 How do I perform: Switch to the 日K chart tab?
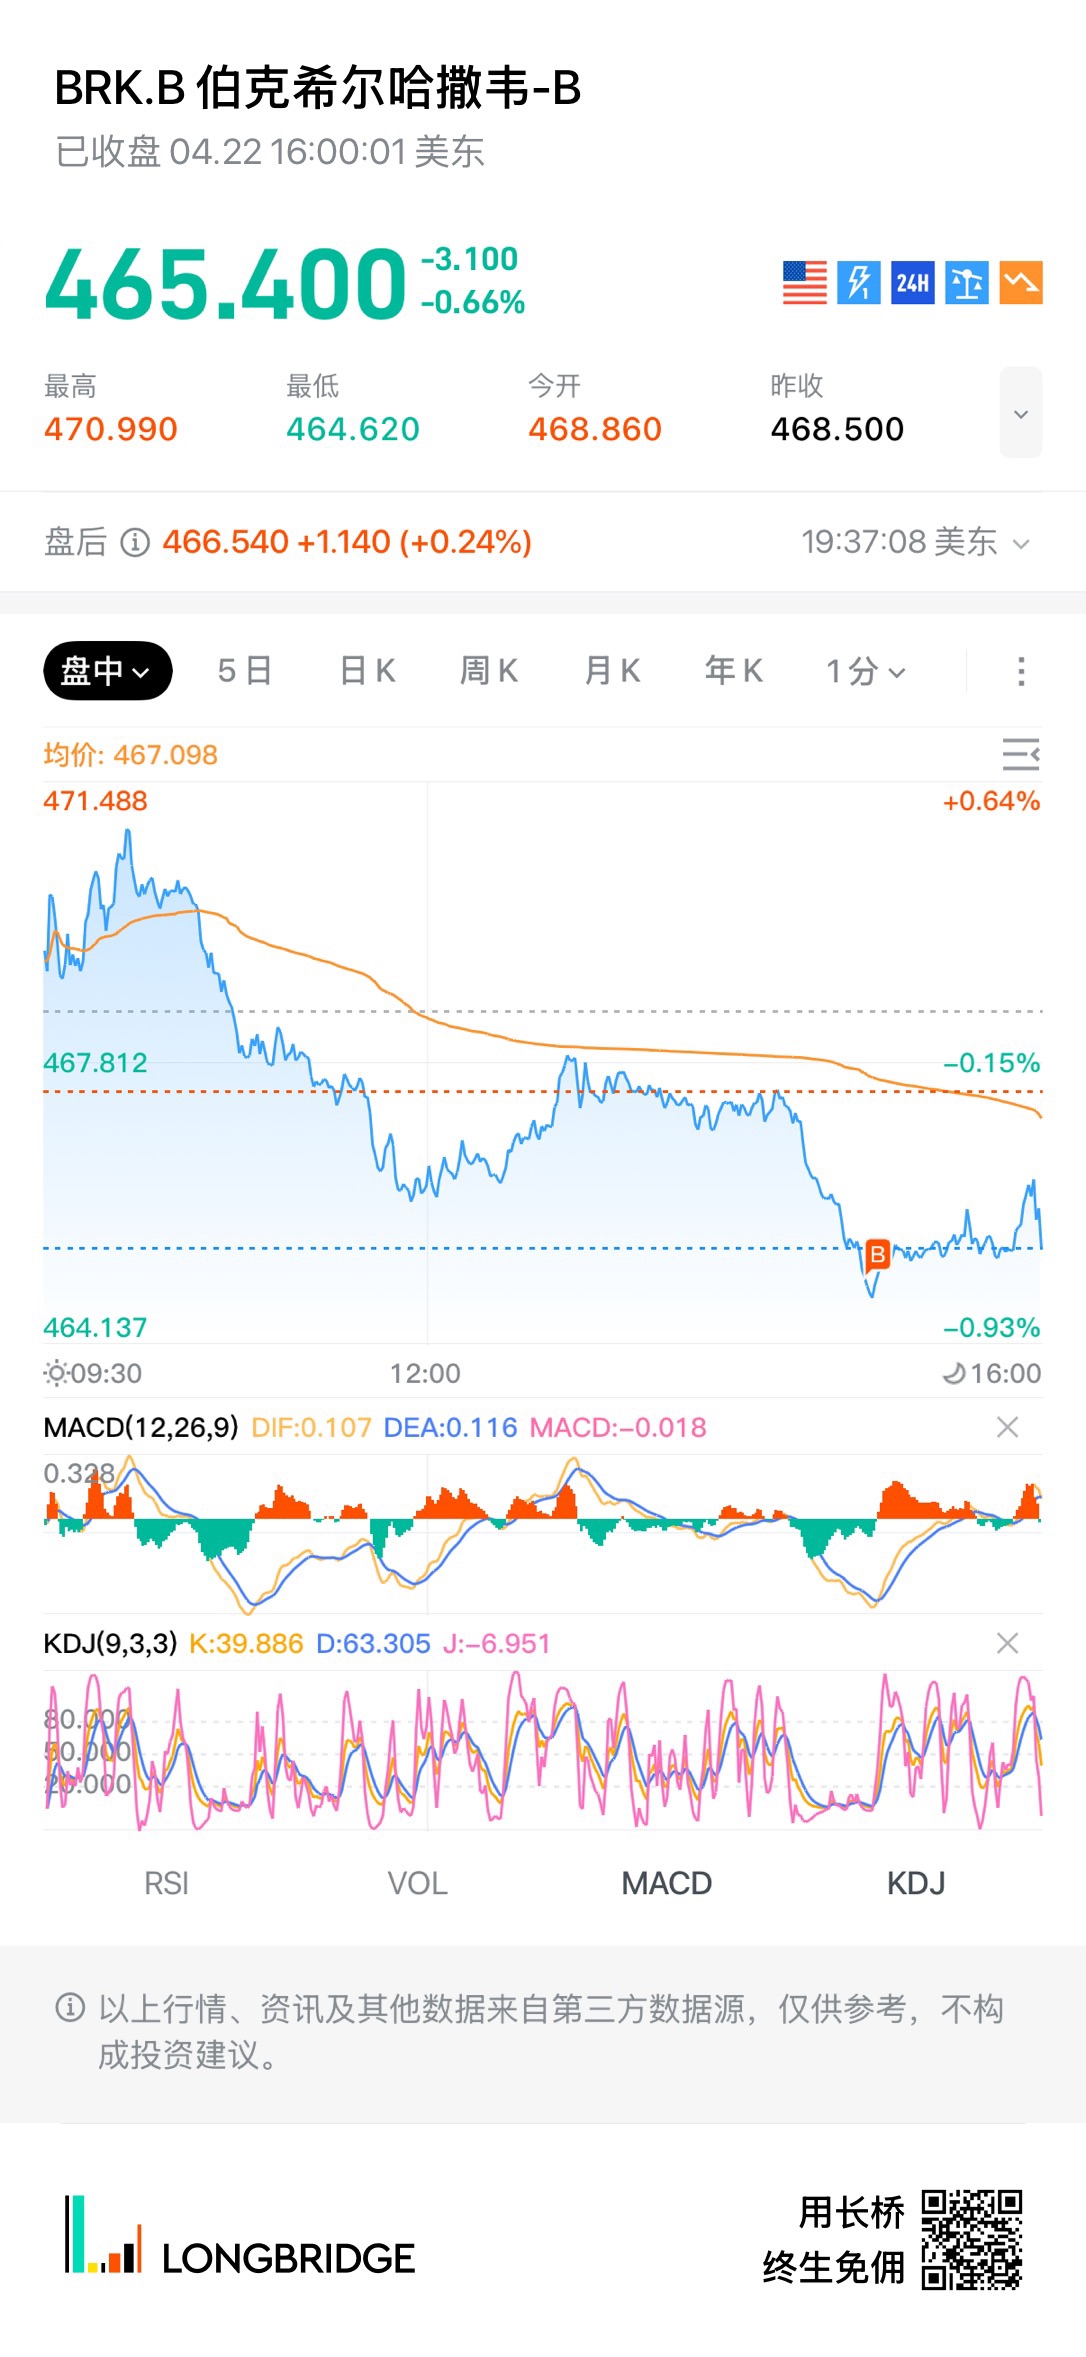coord(368,671)
